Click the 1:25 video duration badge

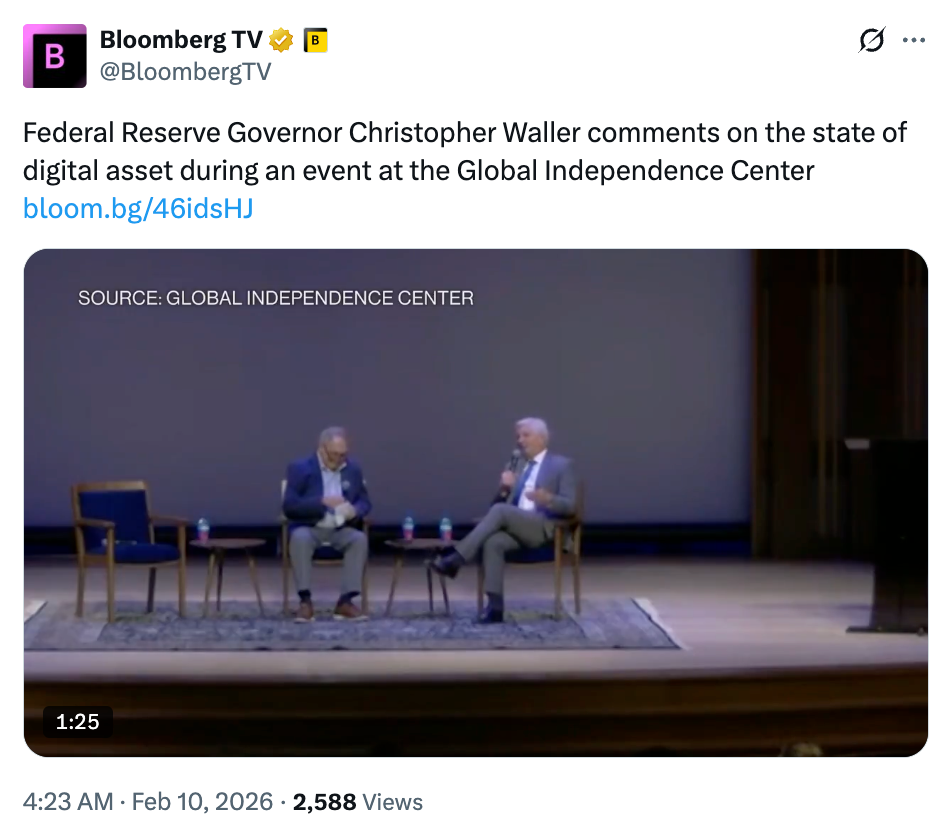click(x=78, y=721)
